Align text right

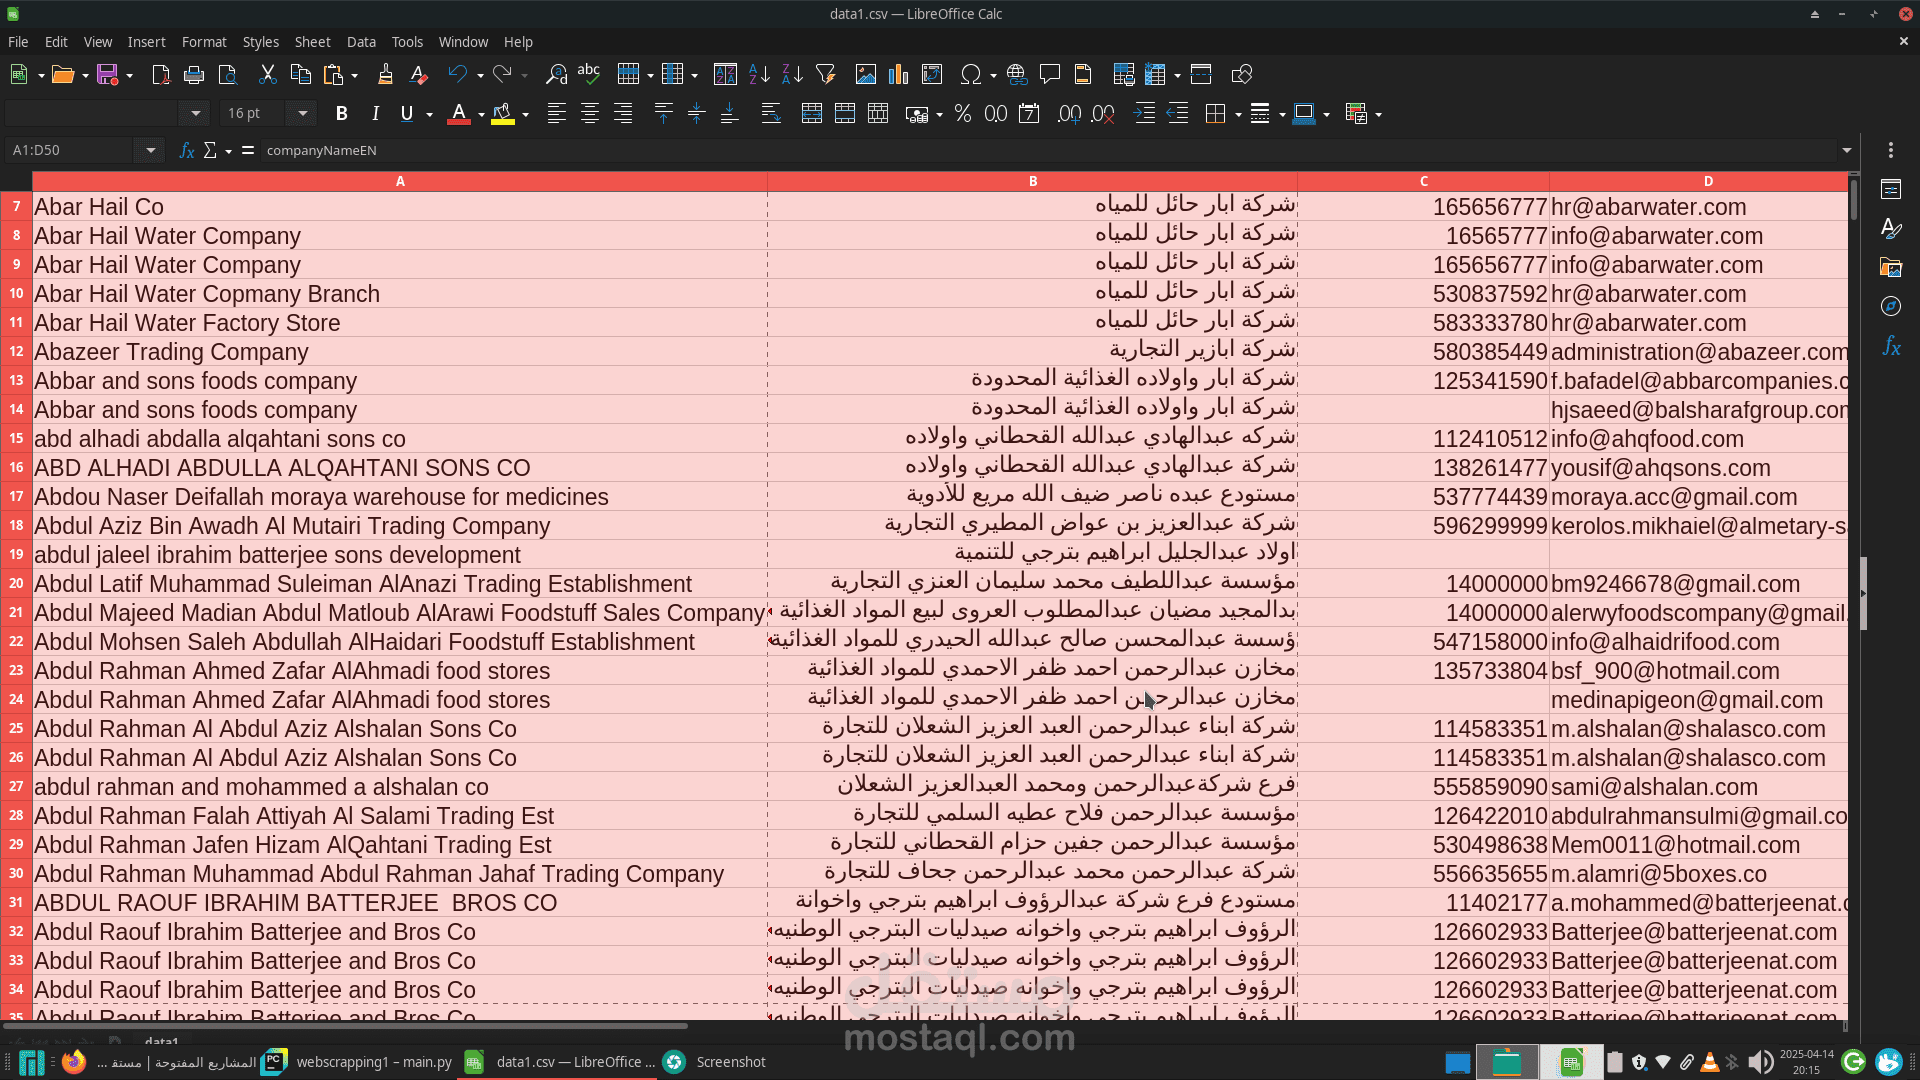click(x=623, y=114)
